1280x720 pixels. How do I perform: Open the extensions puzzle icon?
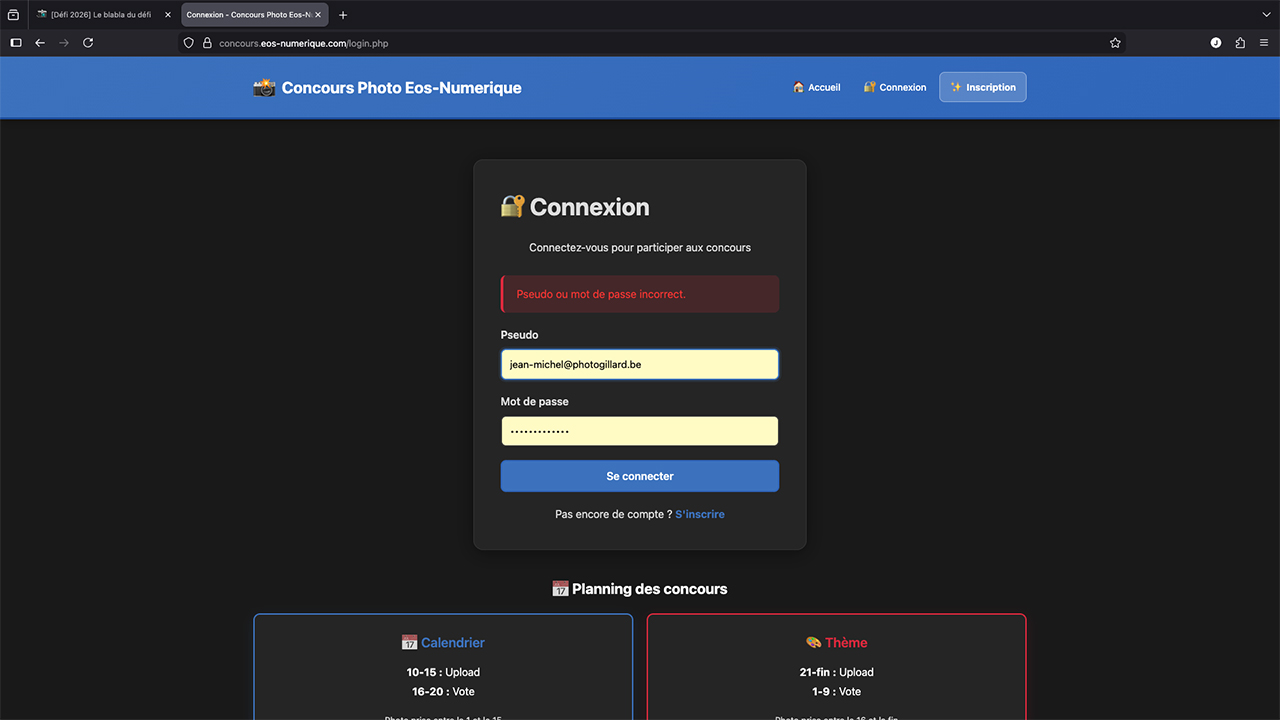point(1240,43)
